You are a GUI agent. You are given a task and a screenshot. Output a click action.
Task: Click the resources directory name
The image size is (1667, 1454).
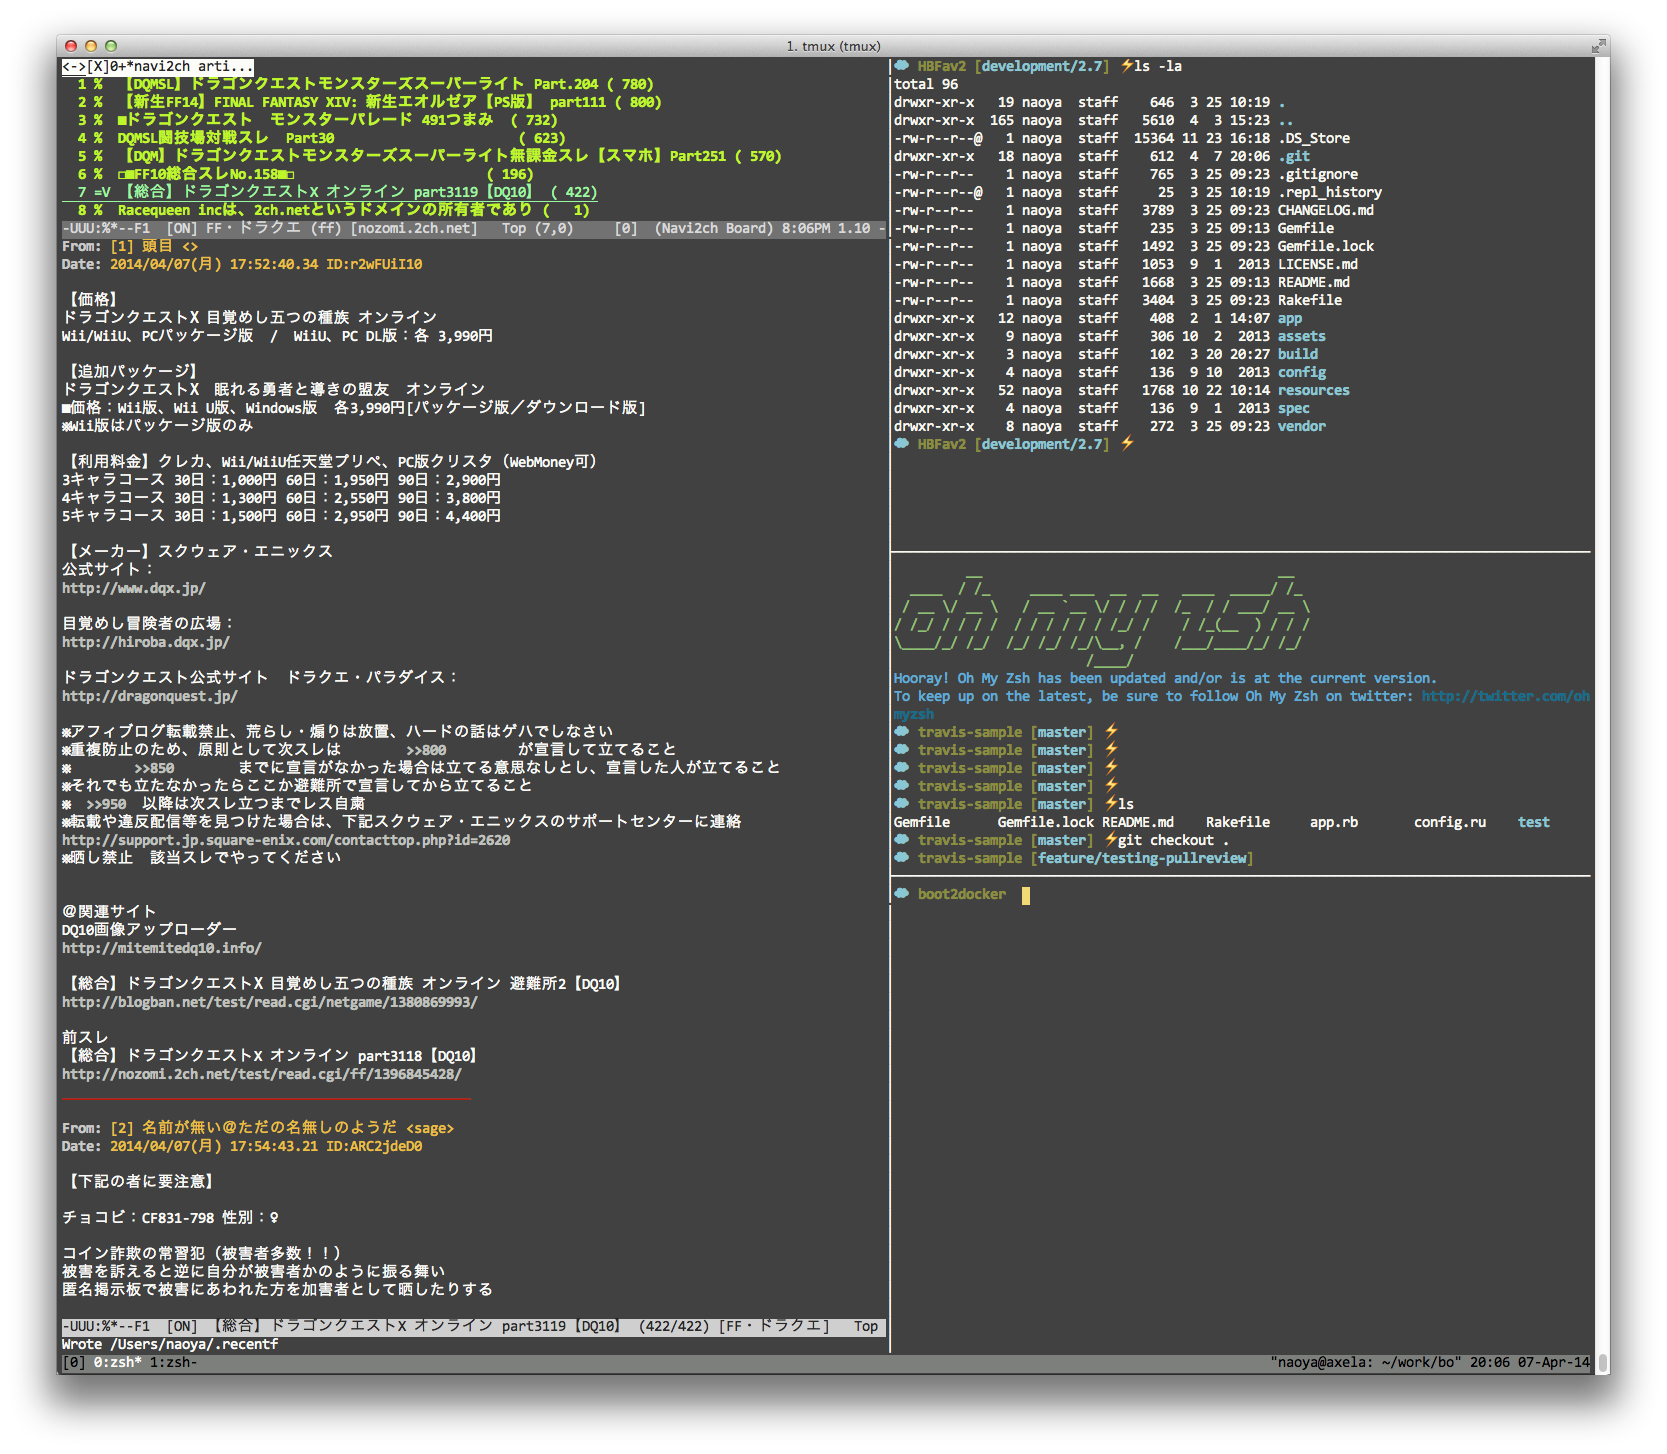tap(1314, 390)
